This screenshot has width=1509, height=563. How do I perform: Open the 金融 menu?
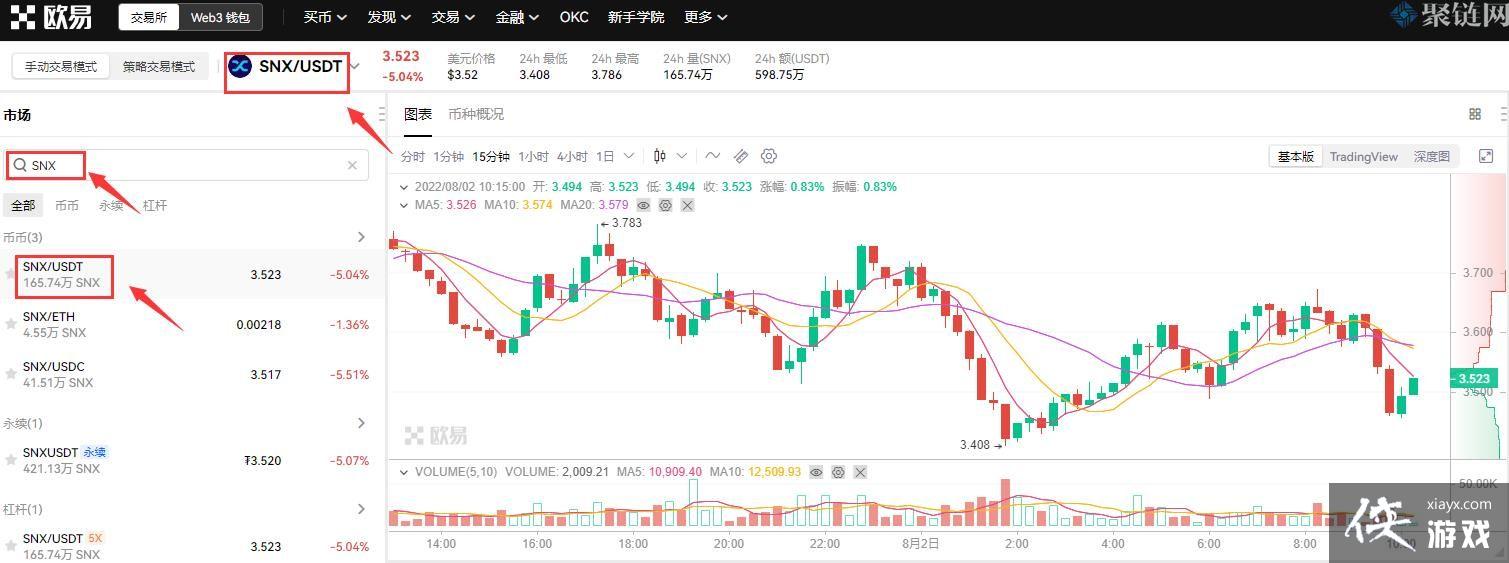point(517,17)
